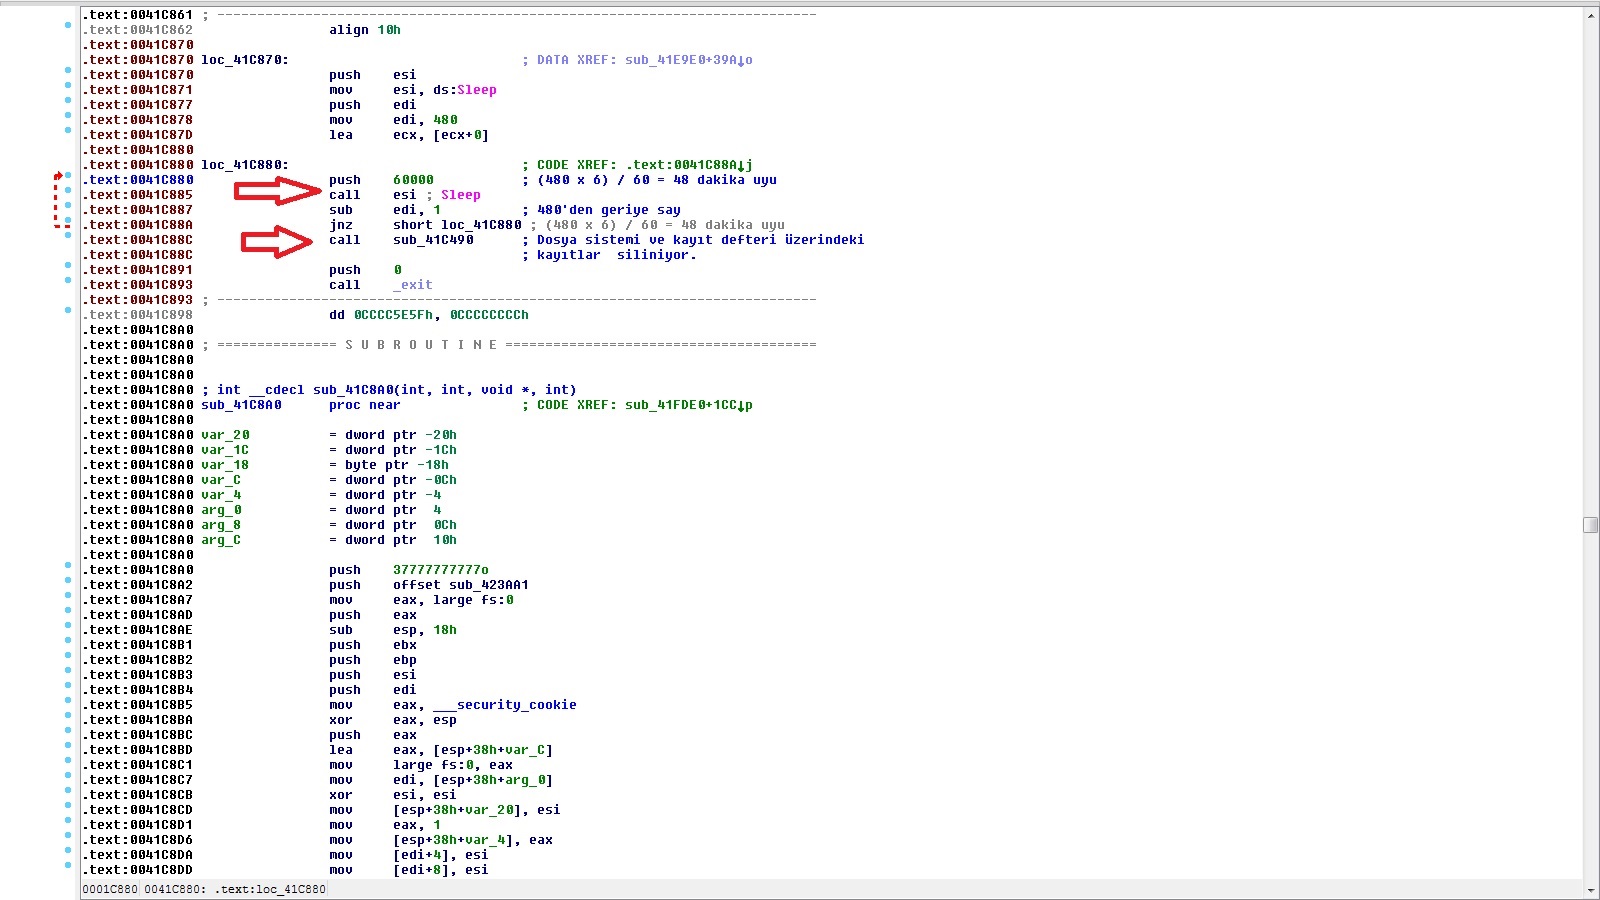Screen dimensions: 1600x900
Task: Follow the CODE XREF sub_41FDE0+1CC link
Action: (689, 405)
